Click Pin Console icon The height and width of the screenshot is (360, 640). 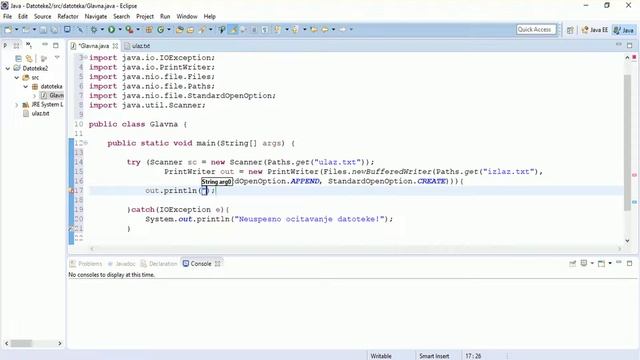point(573,264)
